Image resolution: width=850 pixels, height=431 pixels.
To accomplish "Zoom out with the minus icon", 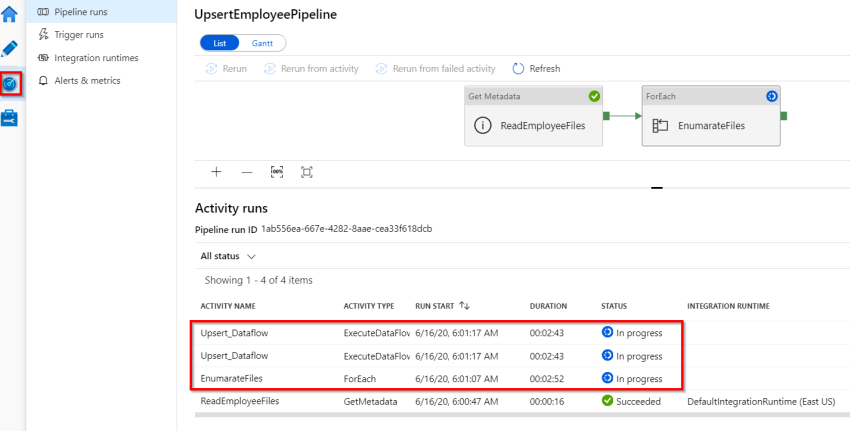I will (x=246, y=172).
